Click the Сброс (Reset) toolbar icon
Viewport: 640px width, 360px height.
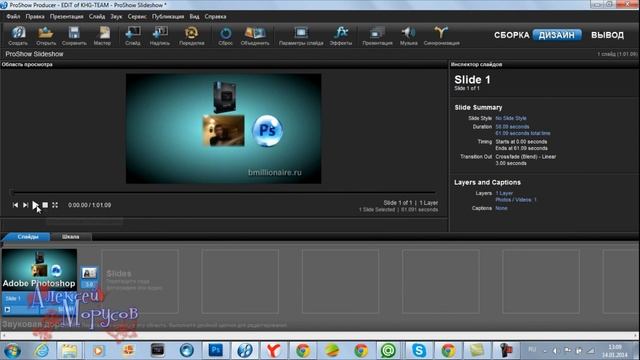(225, 36)
